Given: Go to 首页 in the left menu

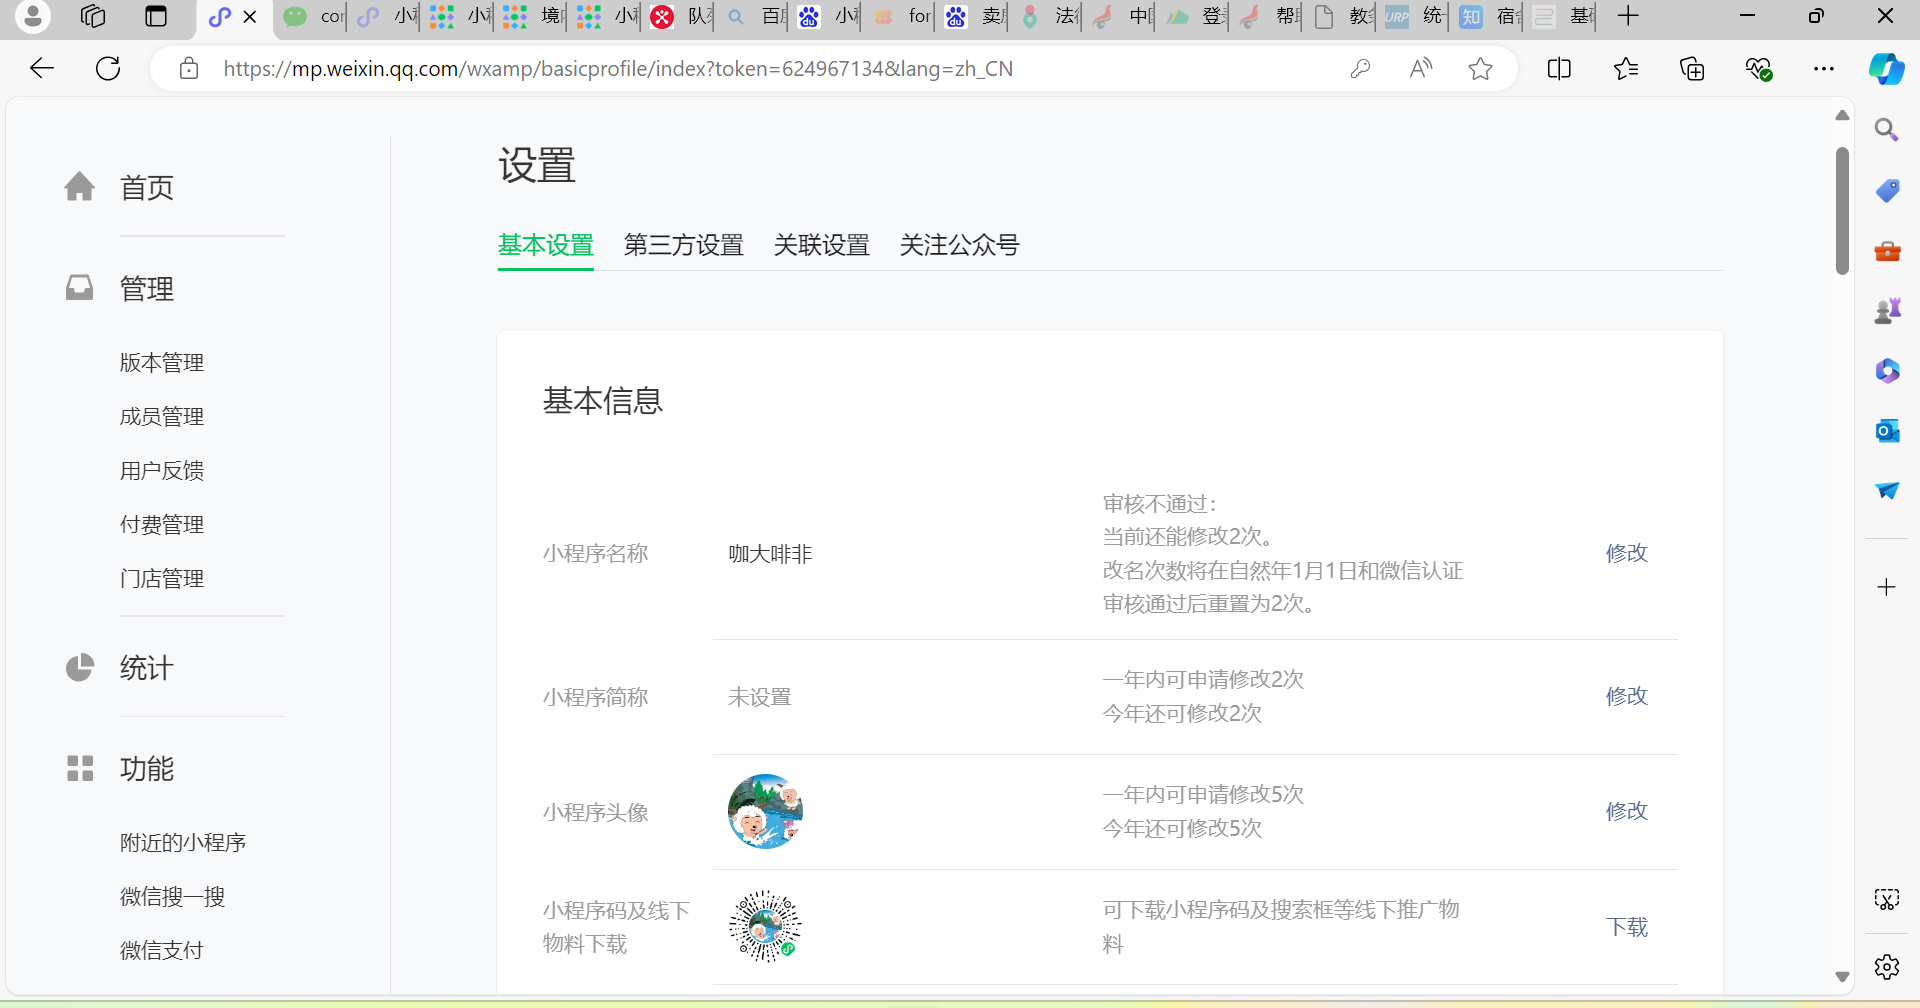Looking at the screenshot, I should 147,187.
